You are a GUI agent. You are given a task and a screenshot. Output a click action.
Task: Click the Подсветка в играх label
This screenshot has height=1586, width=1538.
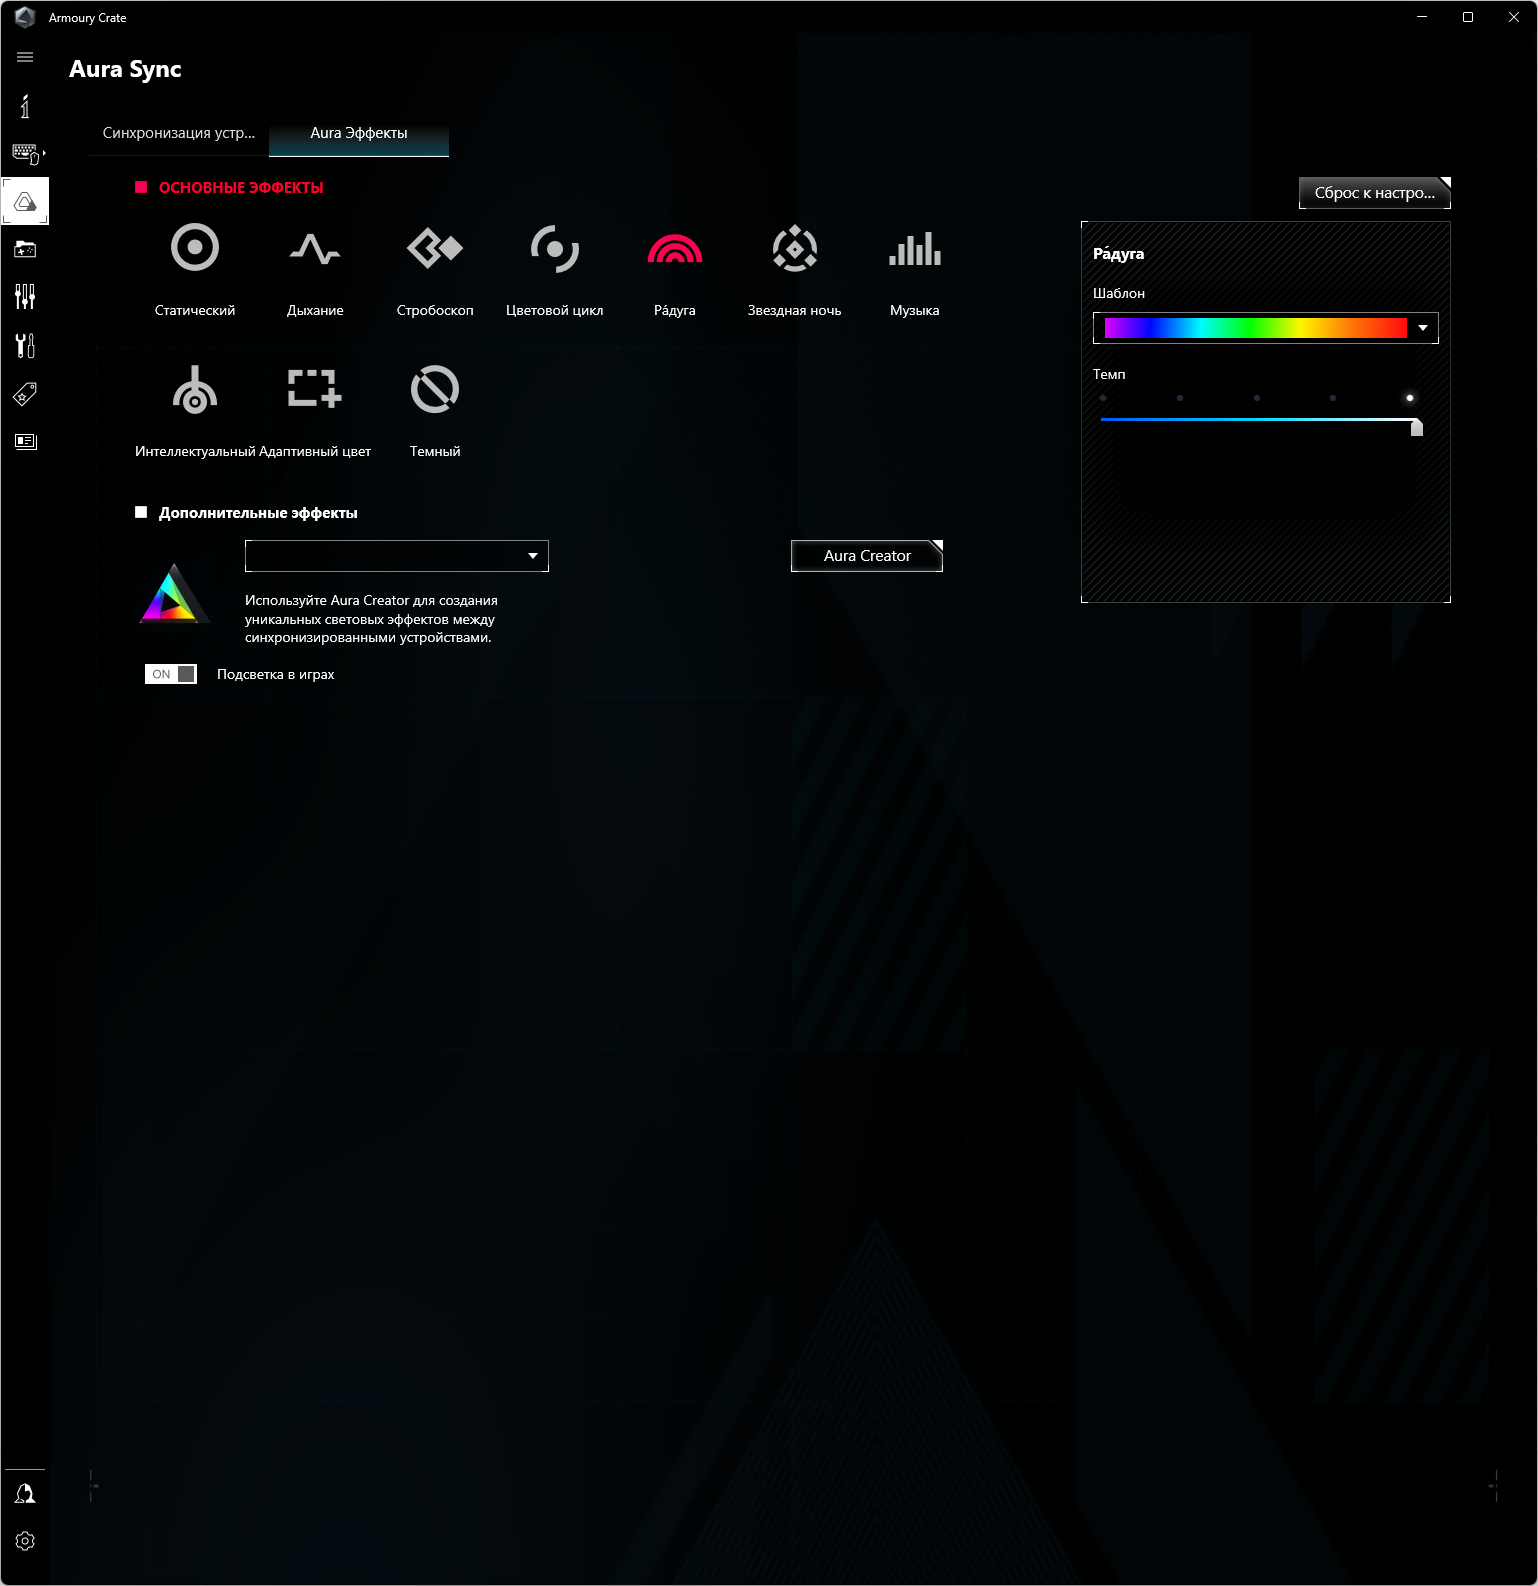click(x=276, y=675)
